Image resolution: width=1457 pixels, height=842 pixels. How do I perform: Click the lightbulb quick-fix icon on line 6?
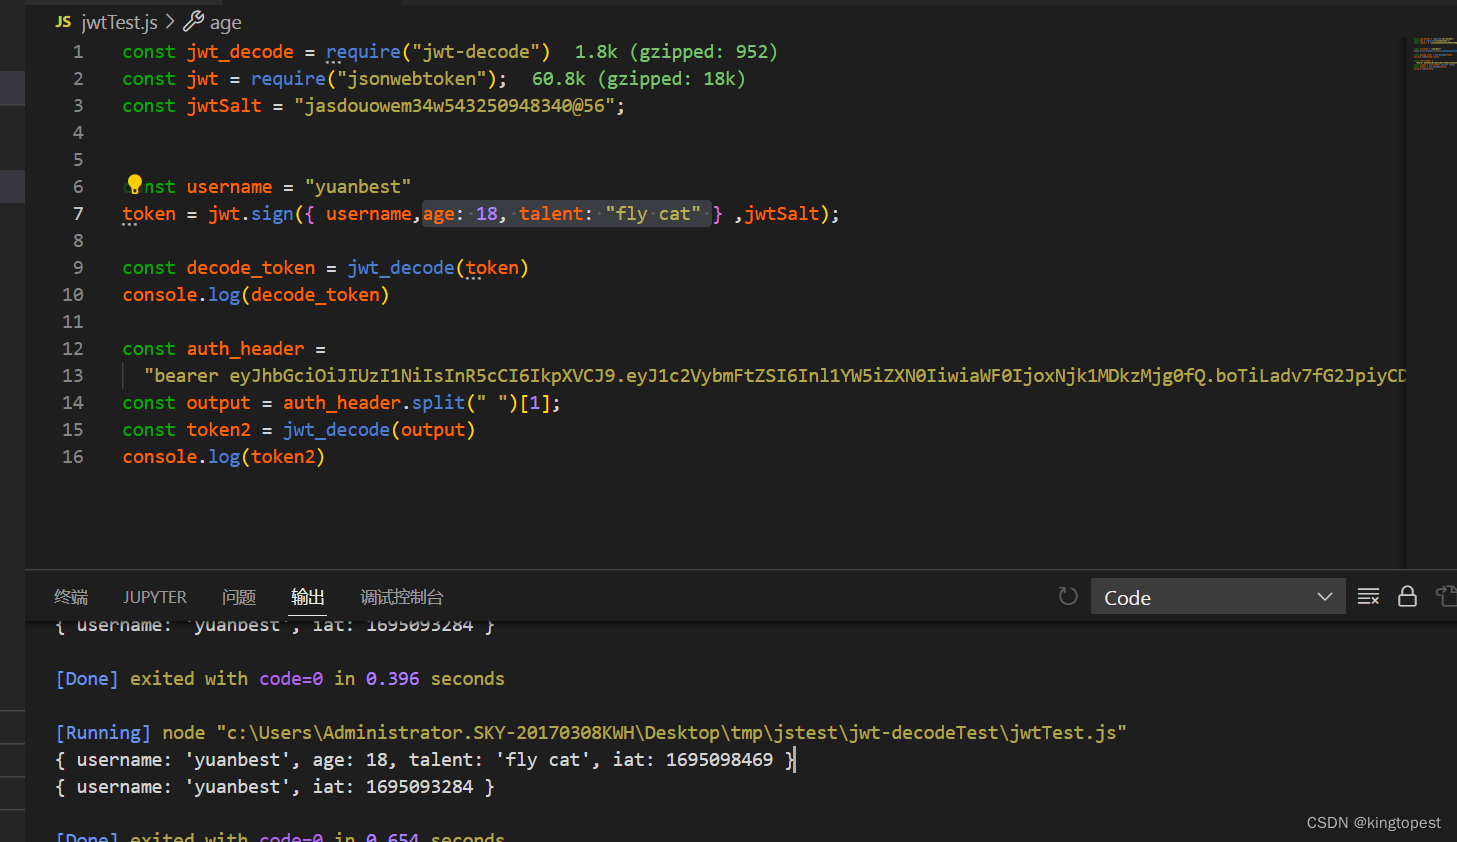pyautogui.click(x=134, y=185)
